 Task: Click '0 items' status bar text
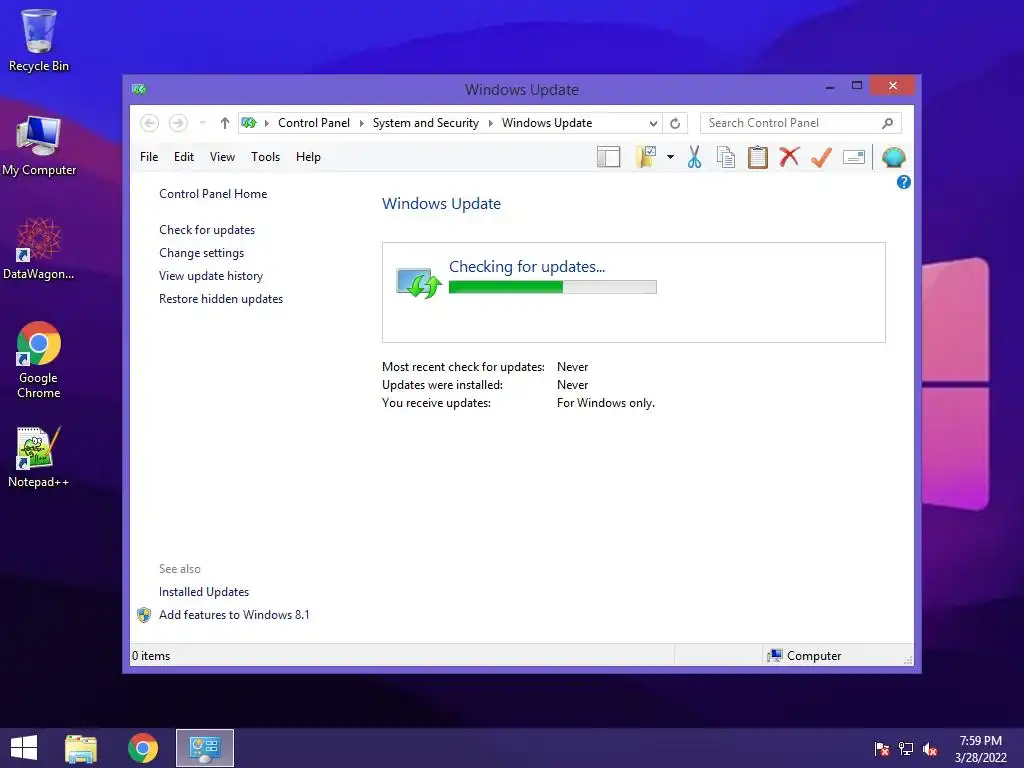tap(151, 656)
